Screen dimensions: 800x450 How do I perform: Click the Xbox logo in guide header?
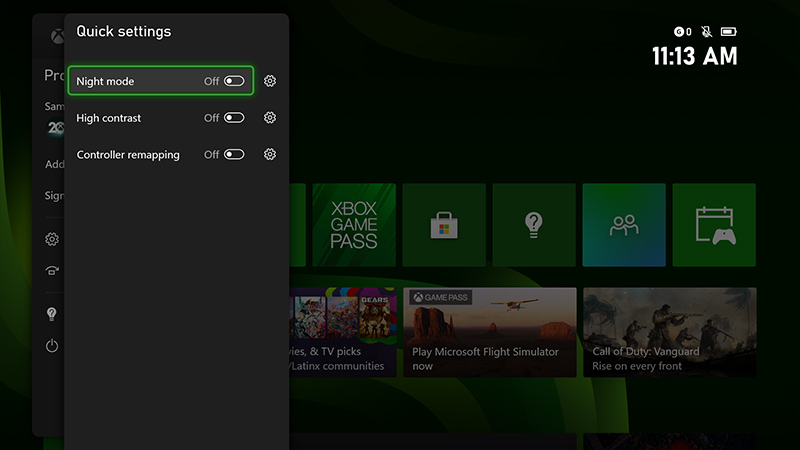[57, 36]
